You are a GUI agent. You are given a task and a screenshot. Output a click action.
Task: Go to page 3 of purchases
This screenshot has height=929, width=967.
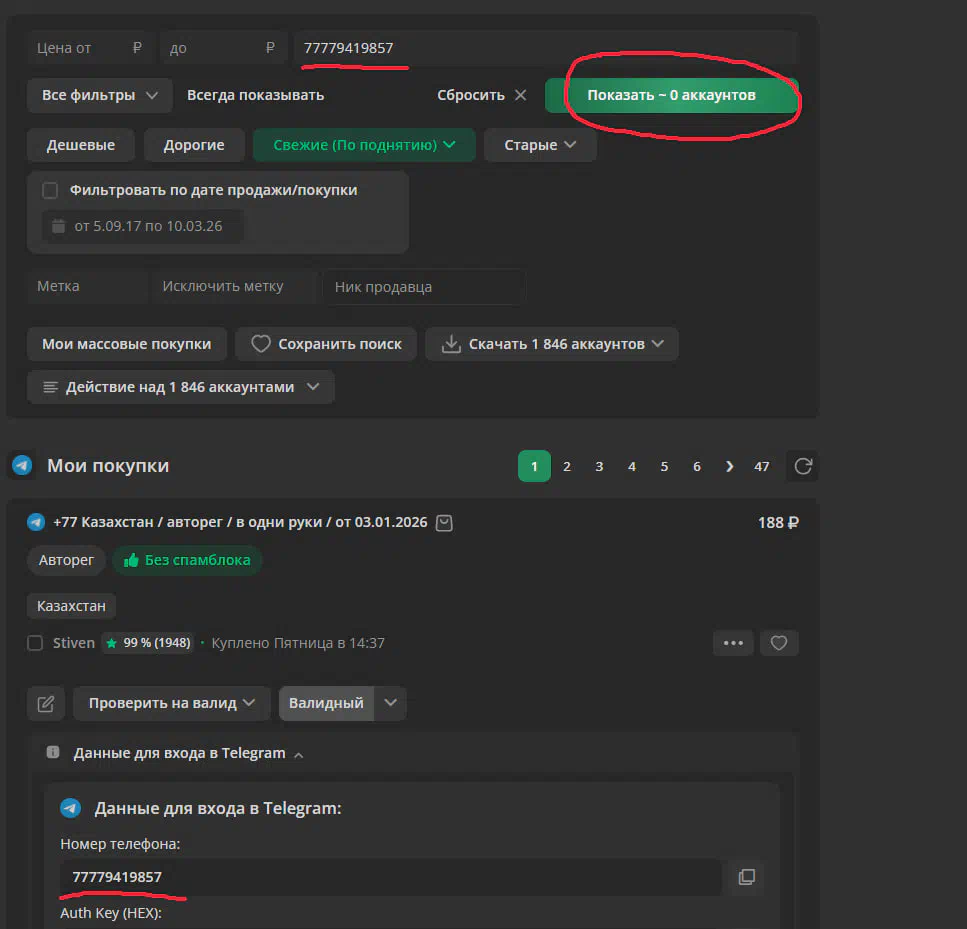point(599,466)
